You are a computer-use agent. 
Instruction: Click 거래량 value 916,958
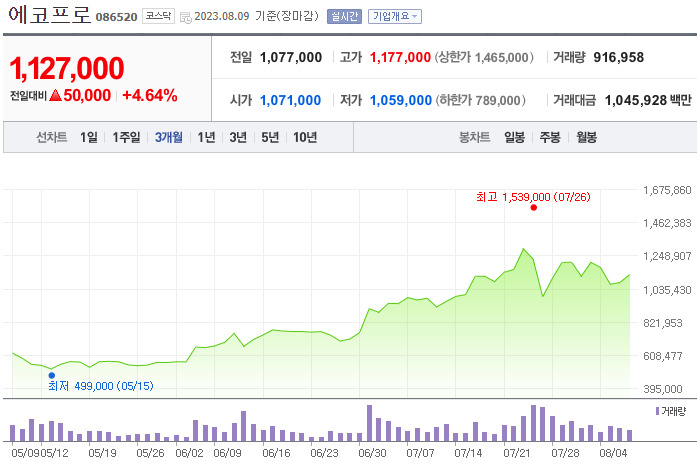click(x=618, y=57)
